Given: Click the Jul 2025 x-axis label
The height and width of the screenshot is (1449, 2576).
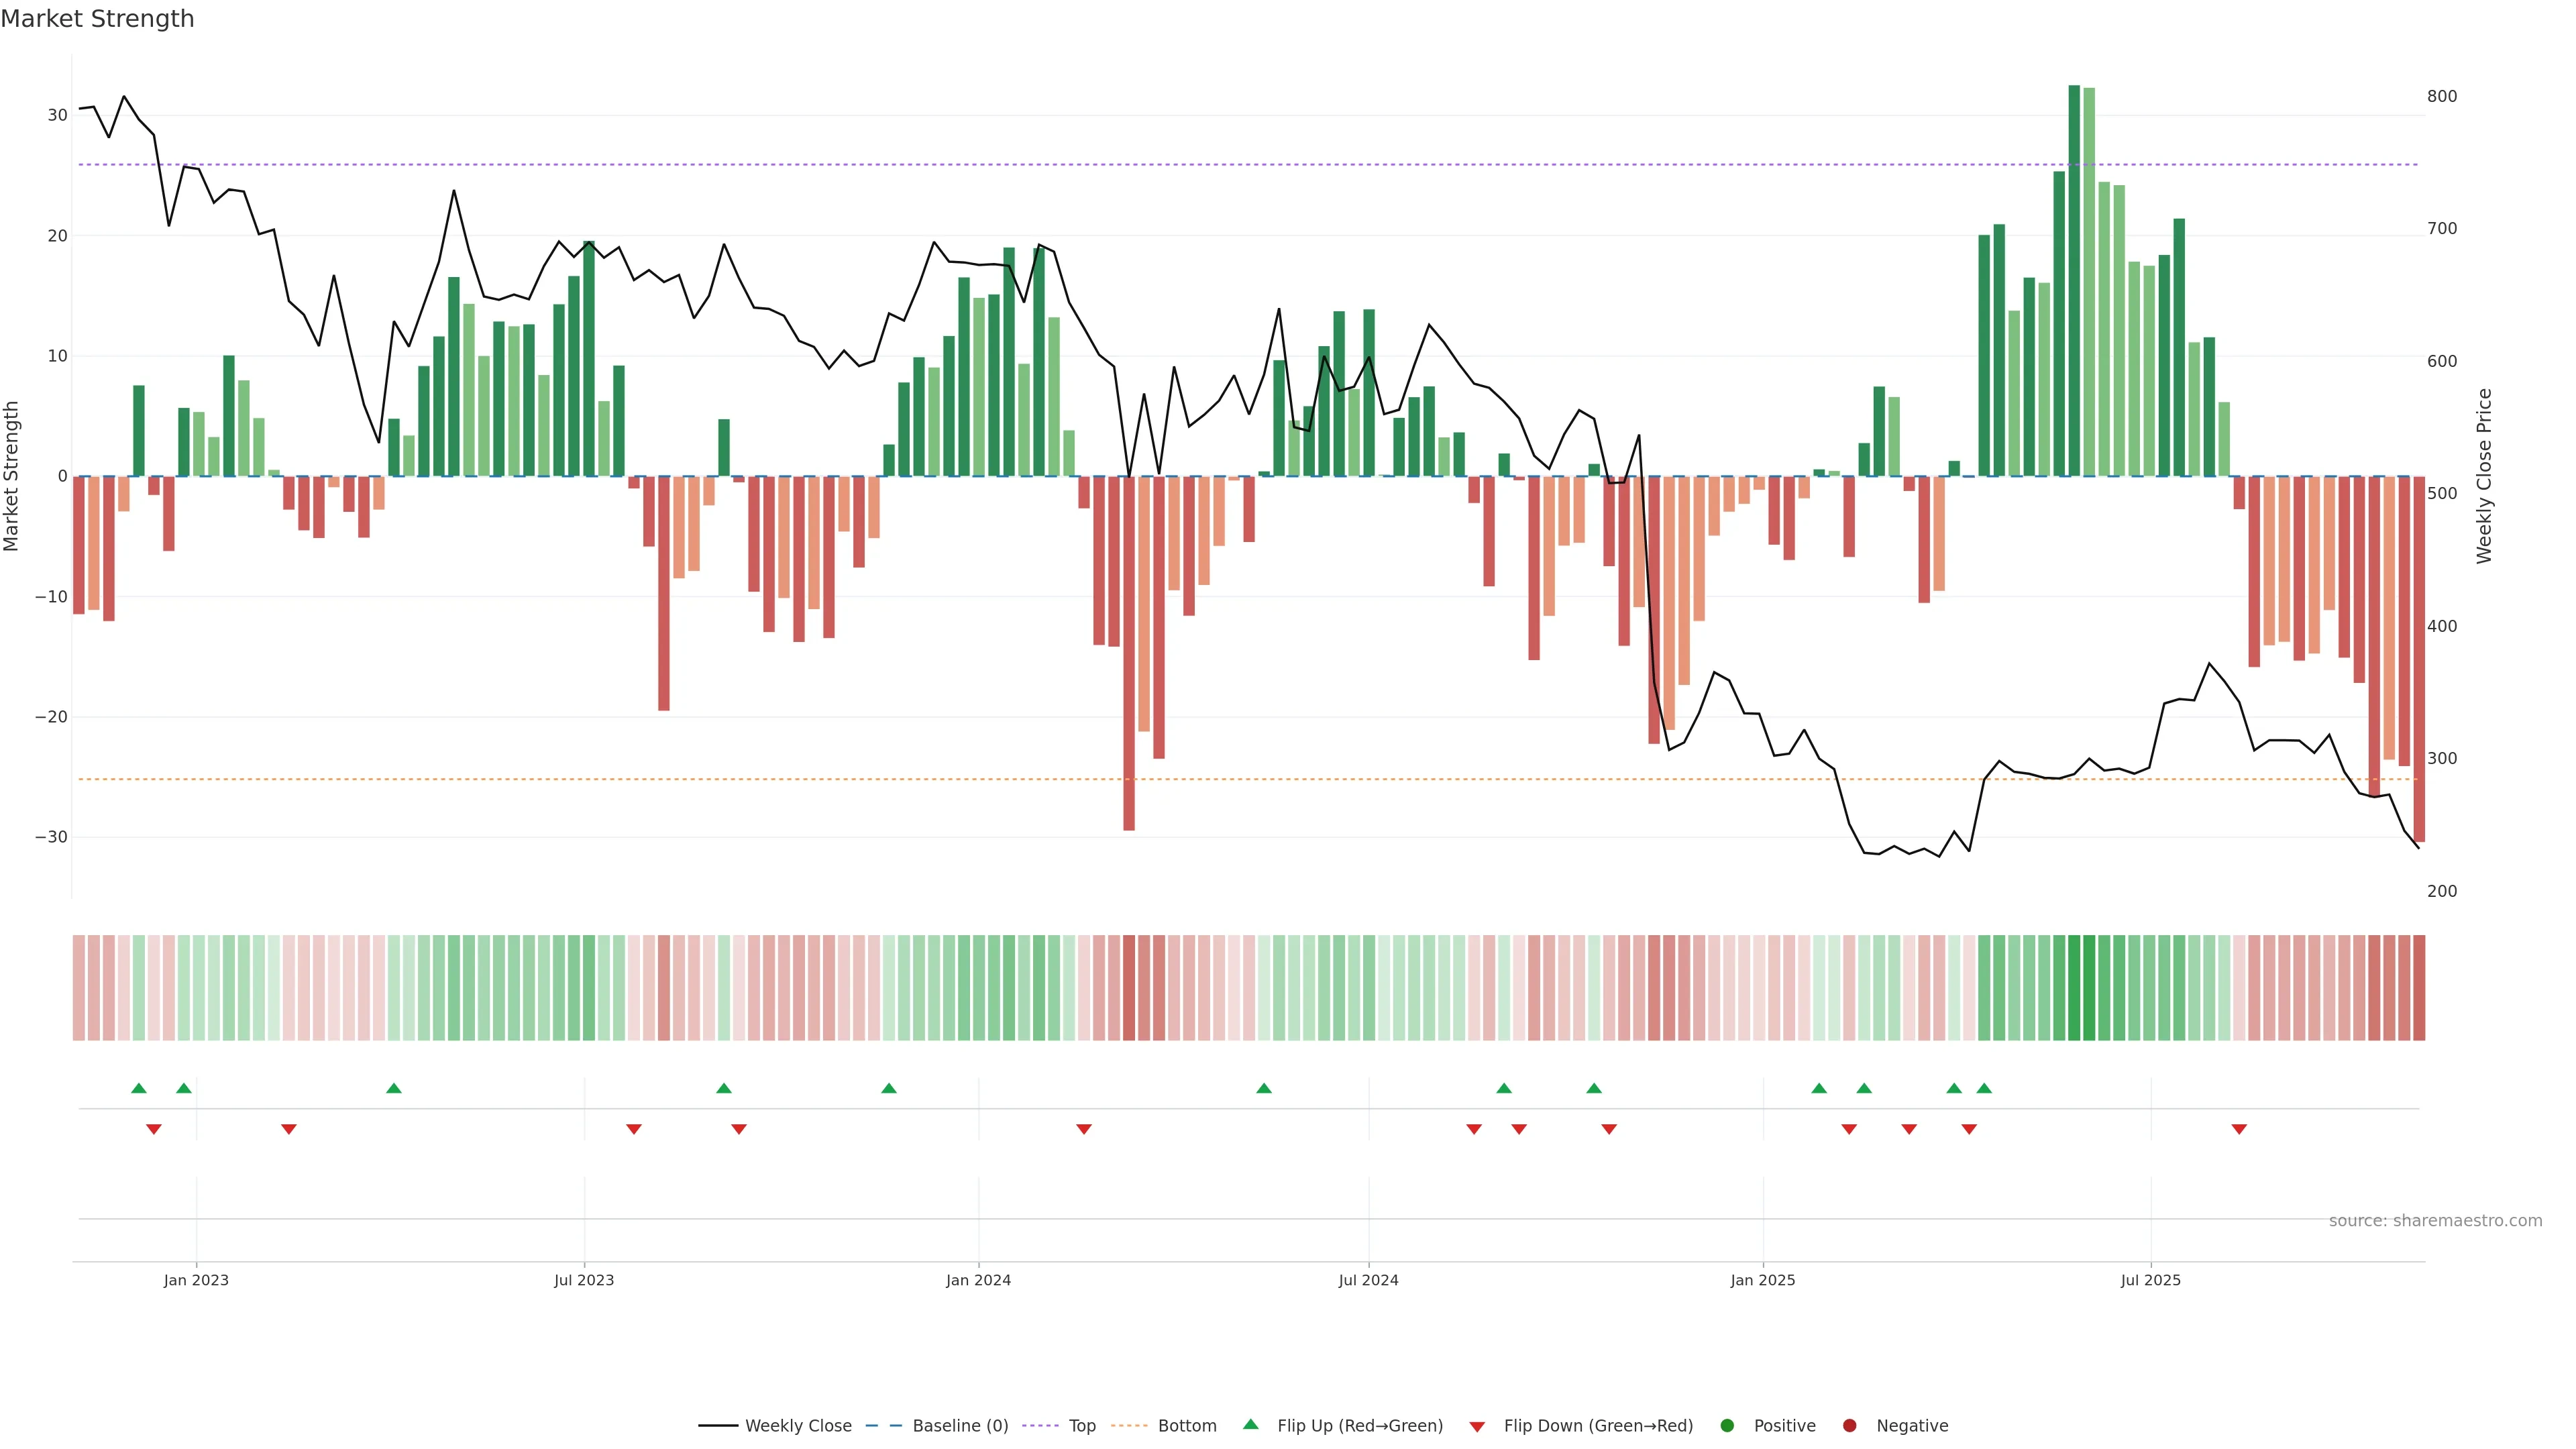Looking at the screenshot, I should coord(2150,1280).
